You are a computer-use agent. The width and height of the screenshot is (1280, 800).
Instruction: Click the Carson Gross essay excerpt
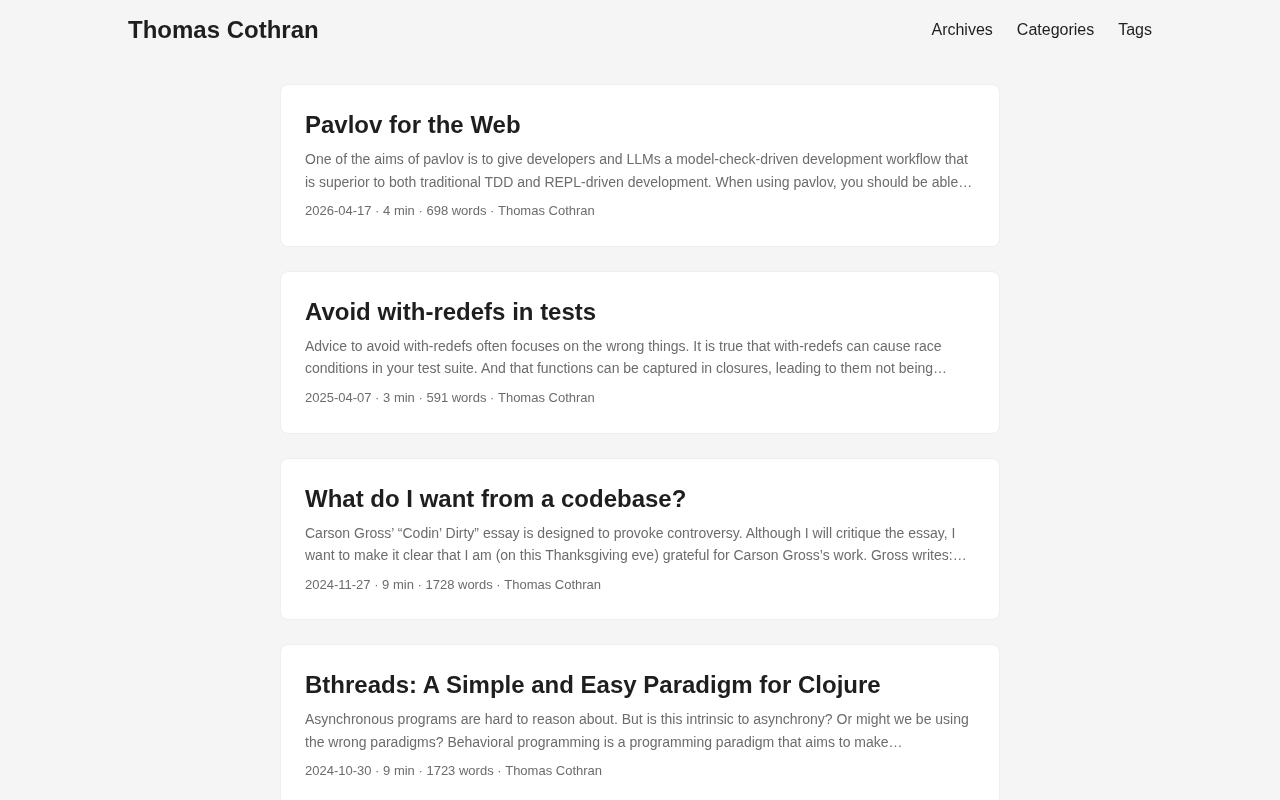tap(636, 544)
